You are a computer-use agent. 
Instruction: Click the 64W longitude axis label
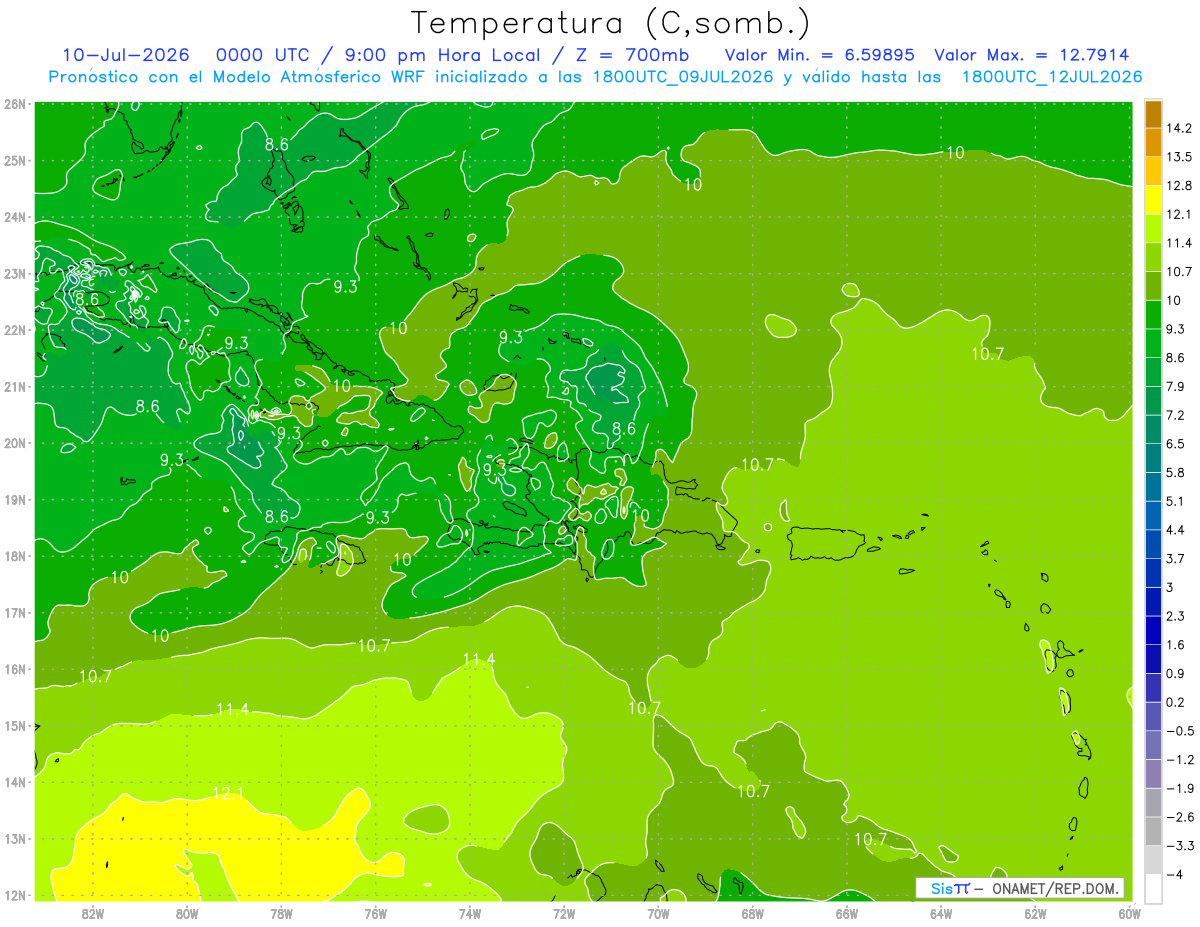[940, 913]
